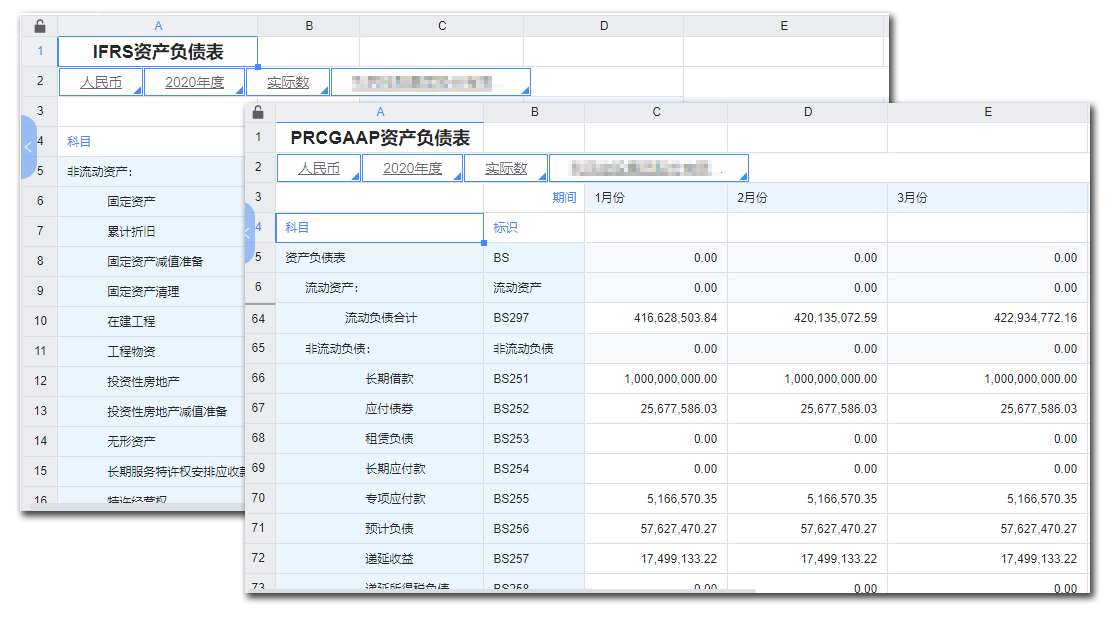Select the 累计折旧 row in IFRS sheet
The height and width of the screenshot is (618, 1112).
(151, 231)
